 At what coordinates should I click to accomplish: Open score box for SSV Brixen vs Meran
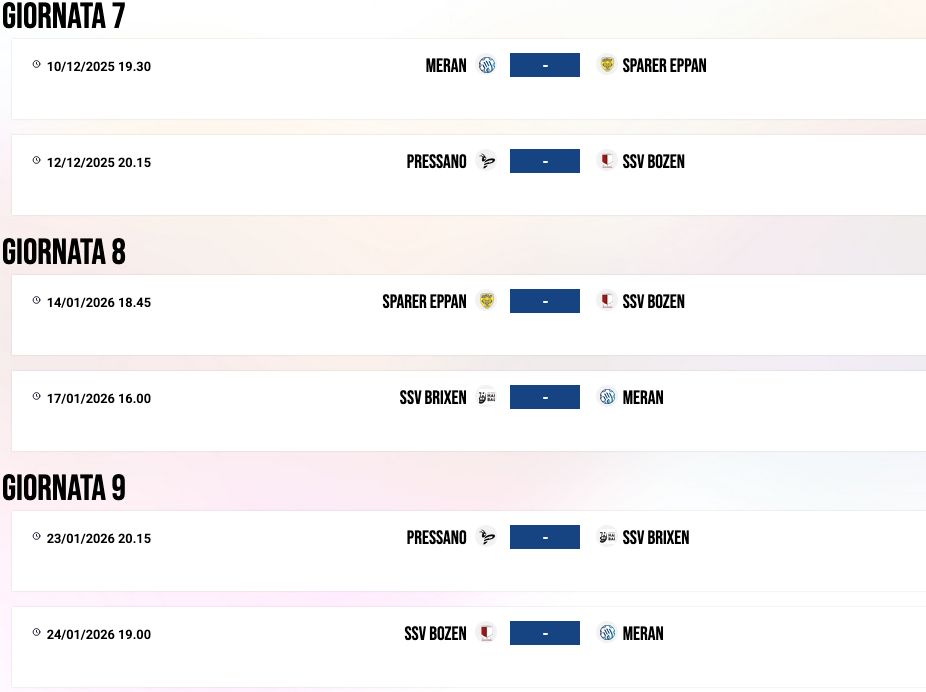(545, 397)
